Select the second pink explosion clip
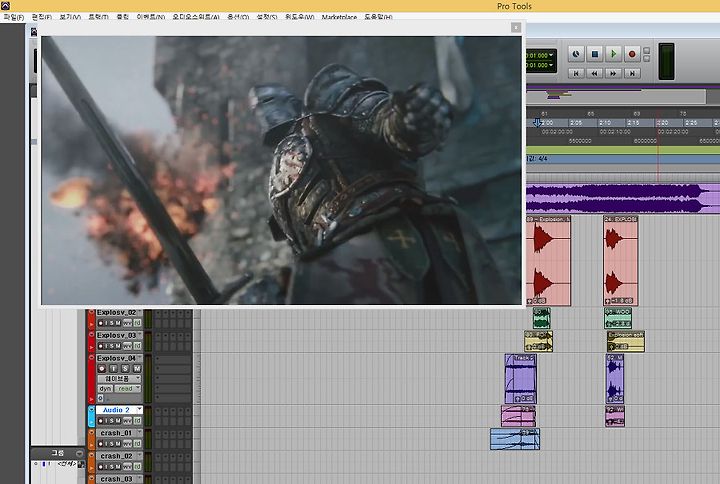The width and height of the screenshot is (720, 484). click(620, 260)
